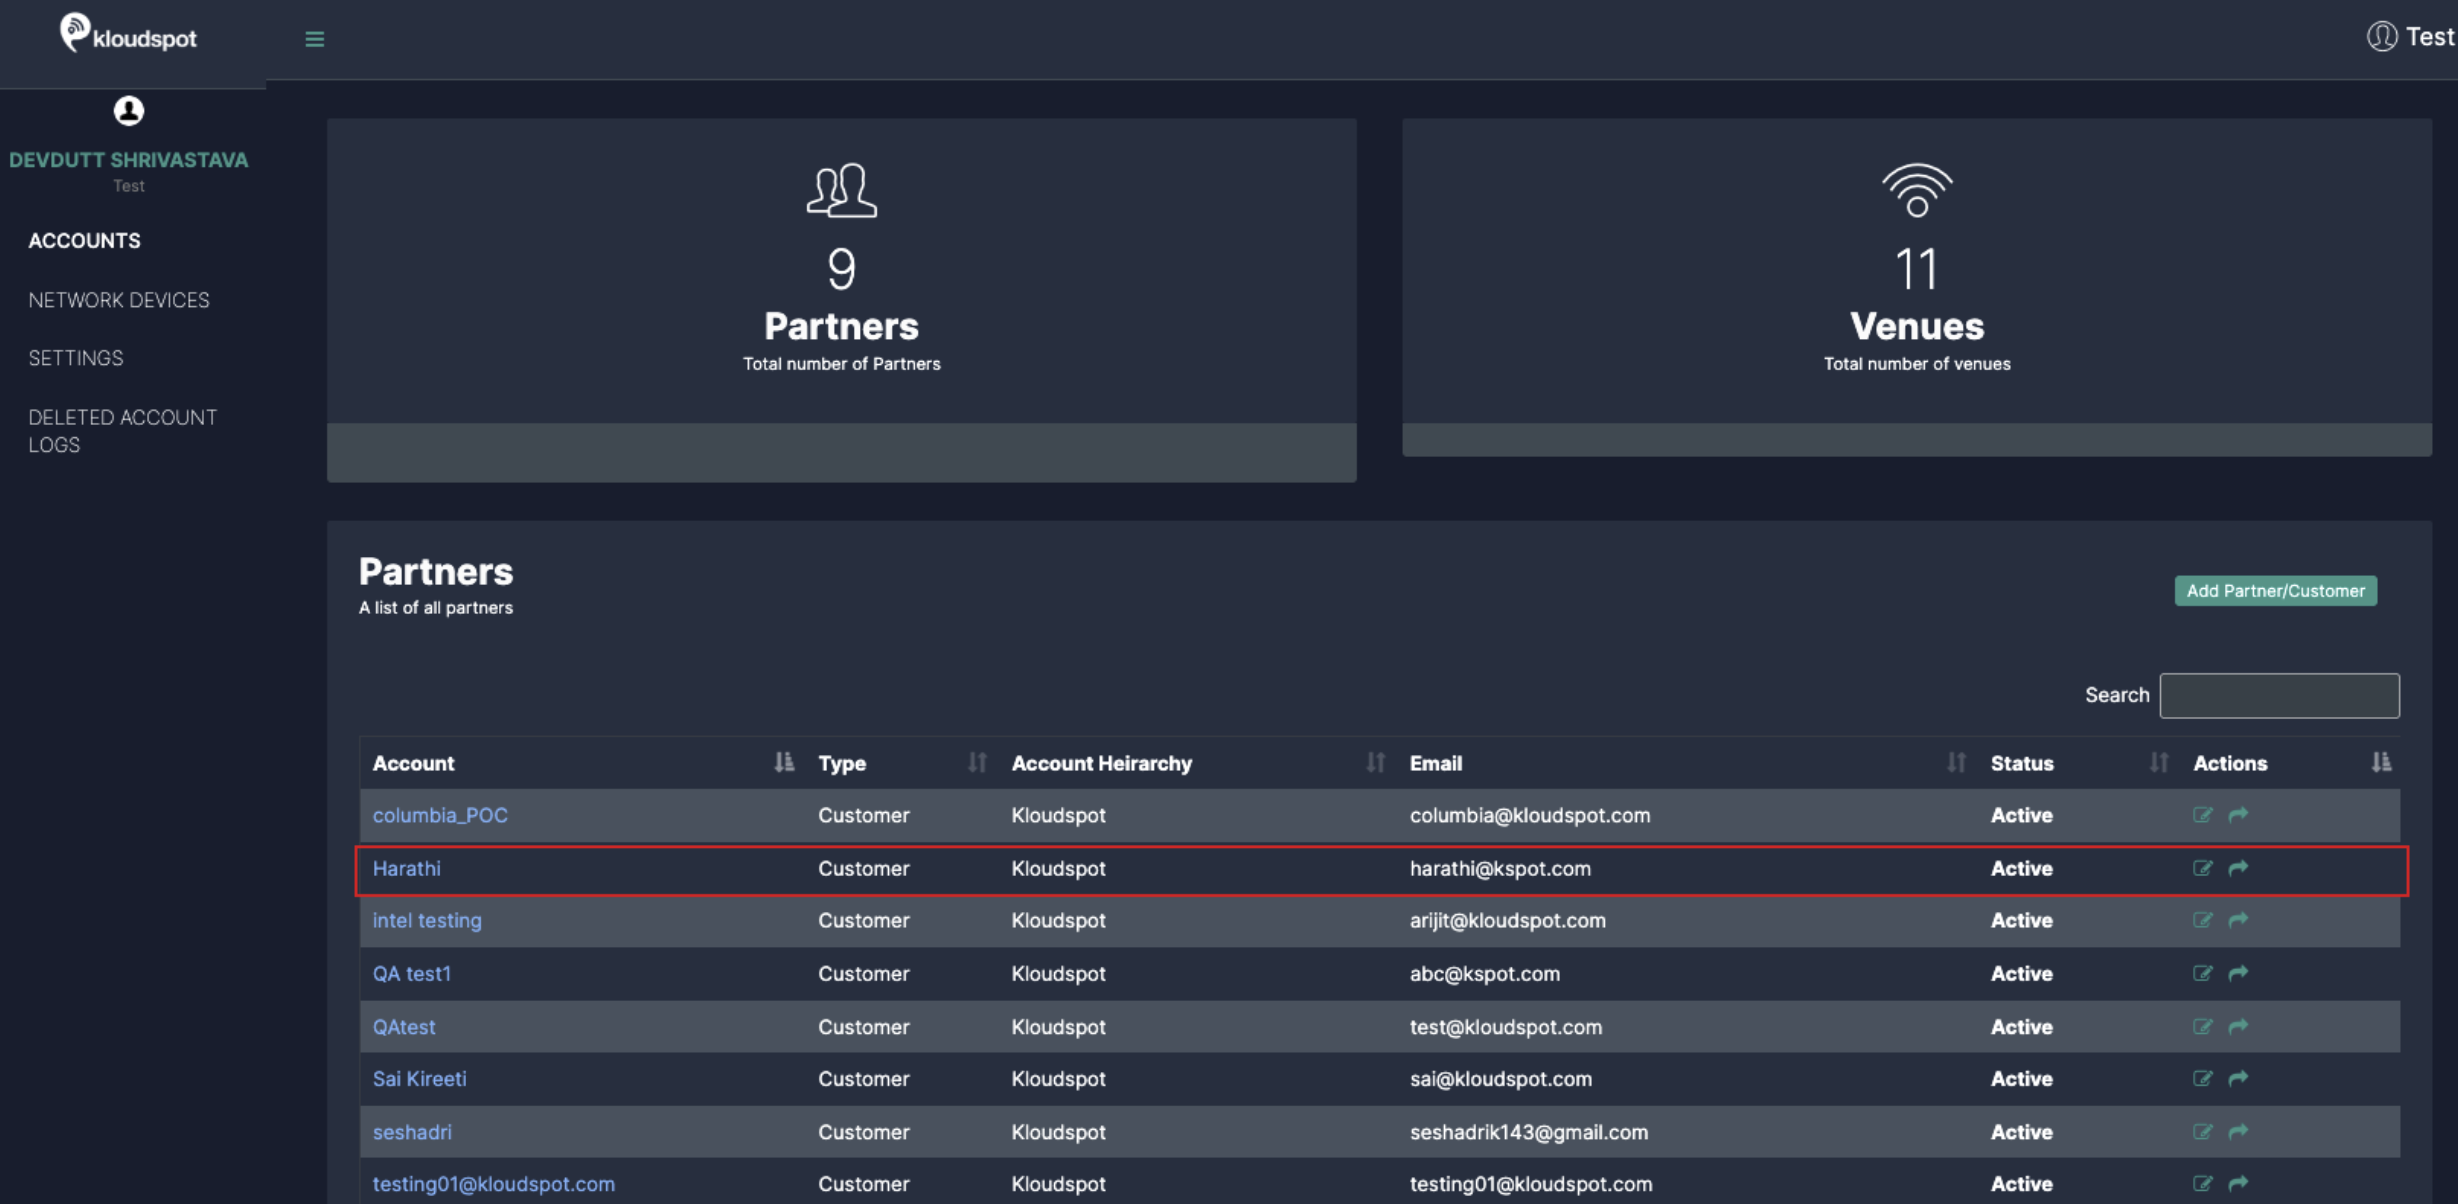Click the Venues wifi icon
2458x1204 pixels.
pos(1917,190)
